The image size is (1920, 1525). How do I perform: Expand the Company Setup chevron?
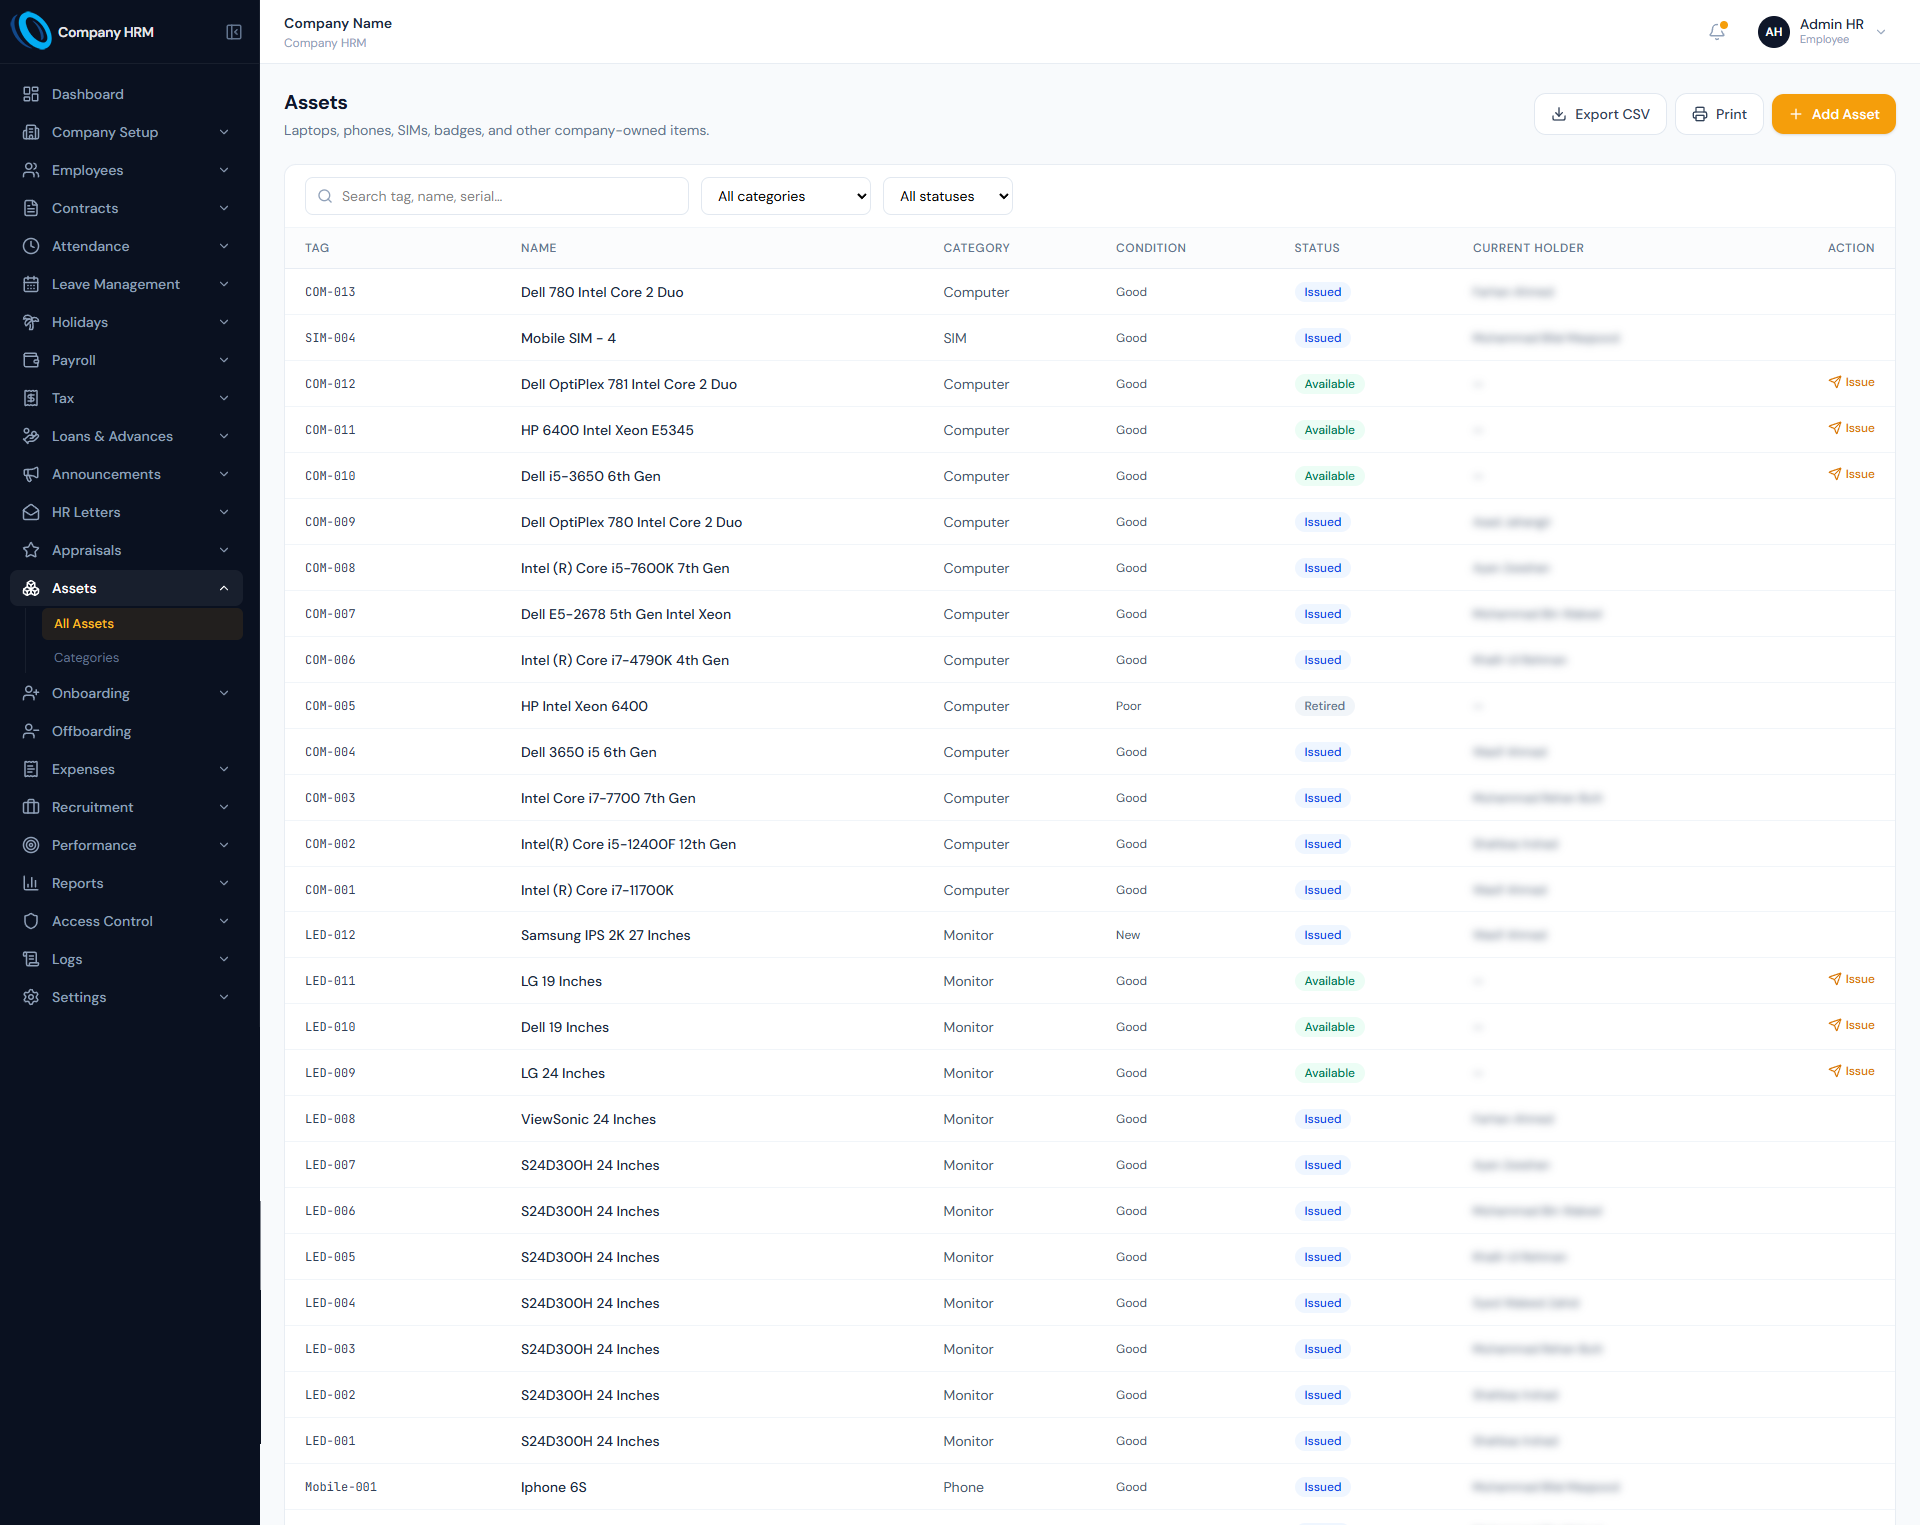(x=224, y=132)
